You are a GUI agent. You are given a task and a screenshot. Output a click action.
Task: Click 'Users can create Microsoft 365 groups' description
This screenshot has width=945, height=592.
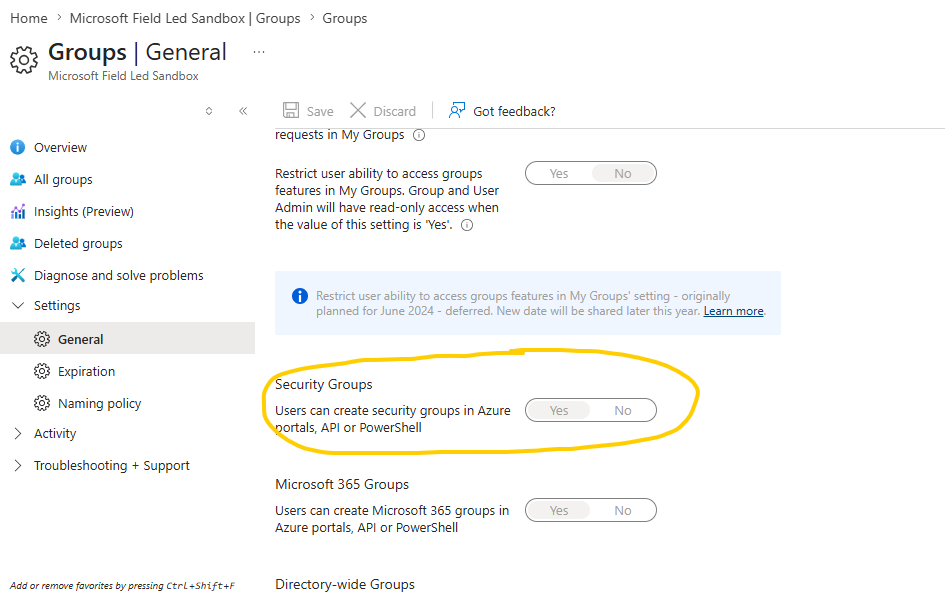[x=392, y=519]
